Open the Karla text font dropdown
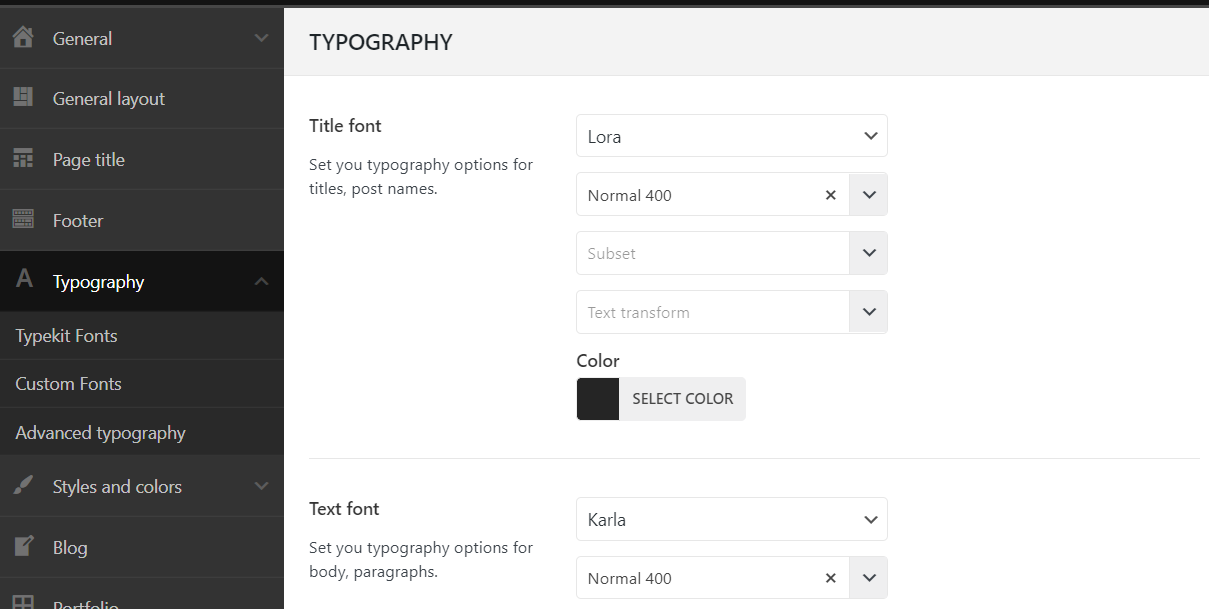The image size is (1209, 609). pyautogui.click(x=731, y=520)
